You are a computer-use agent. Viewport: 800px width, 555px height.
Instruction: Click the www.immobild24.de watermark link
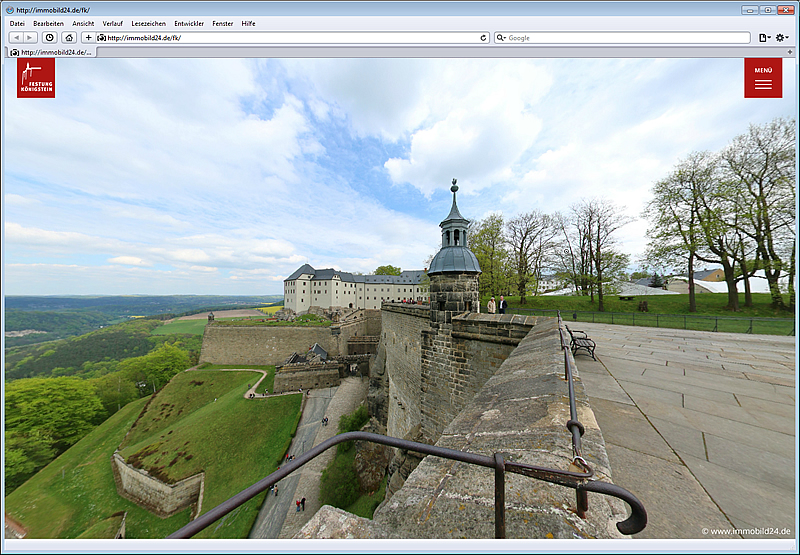(x=746, y=532)
